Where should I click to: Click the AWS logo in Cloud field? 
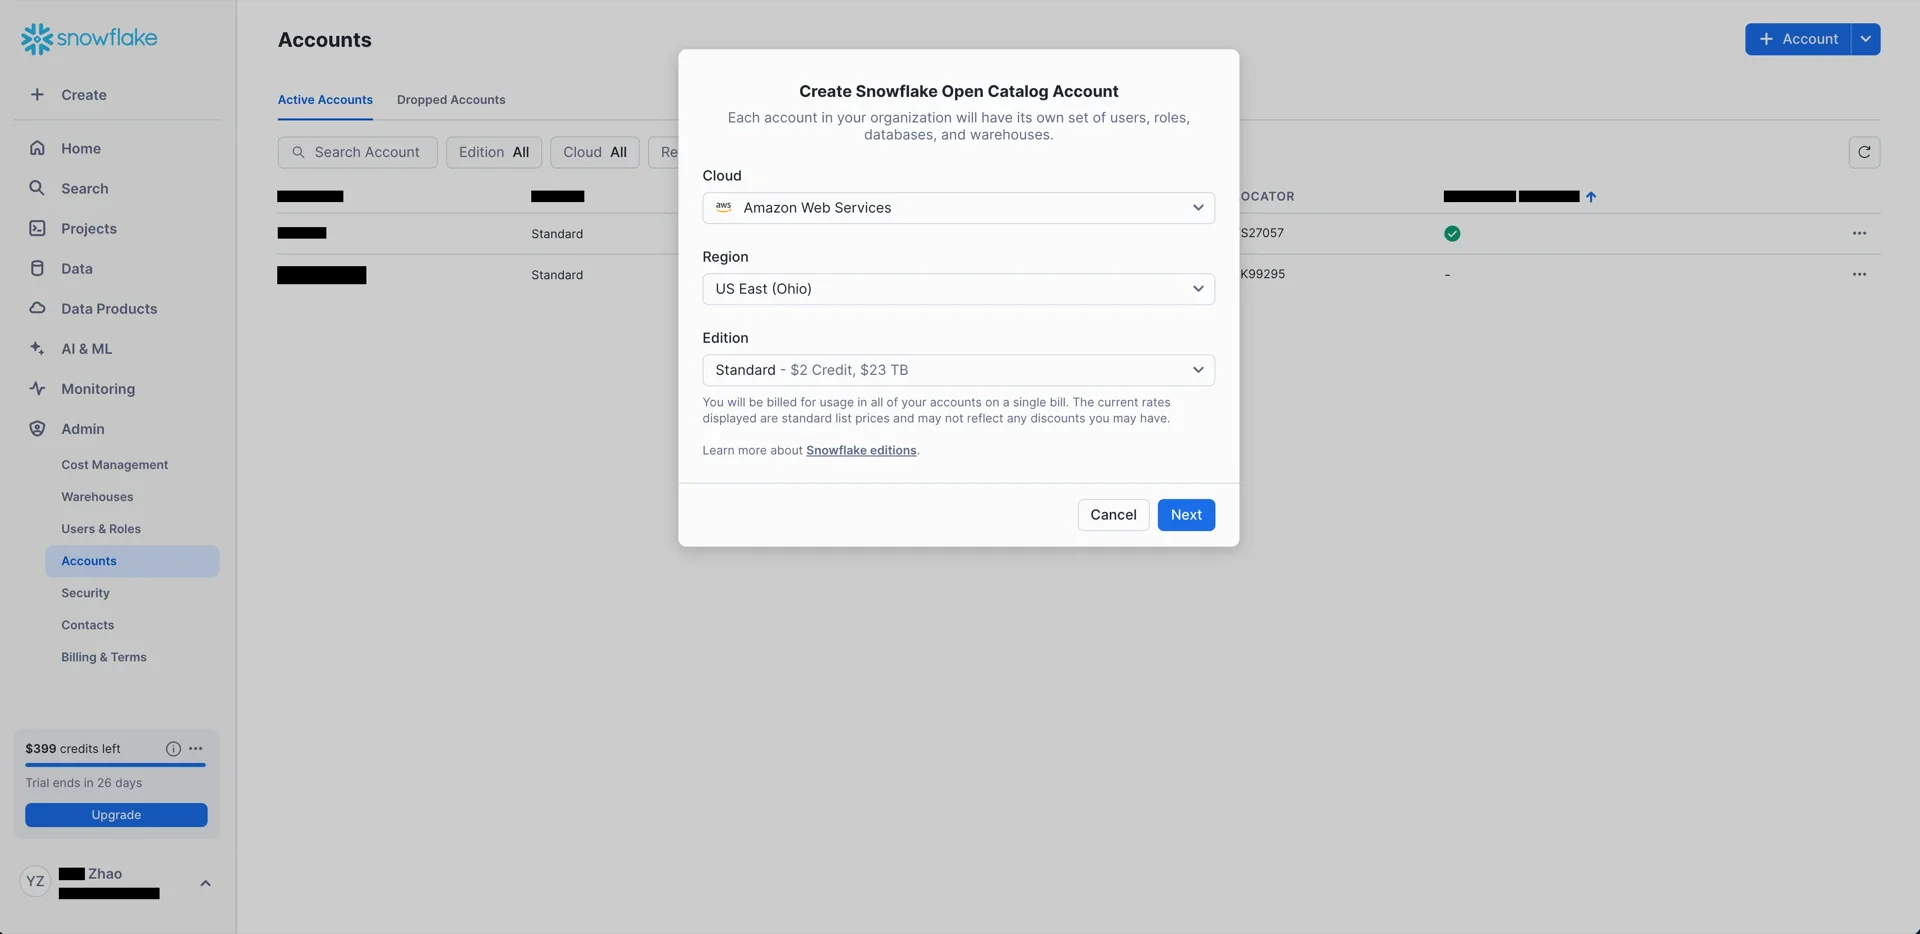pyautogui.click(x=724, y=207)
